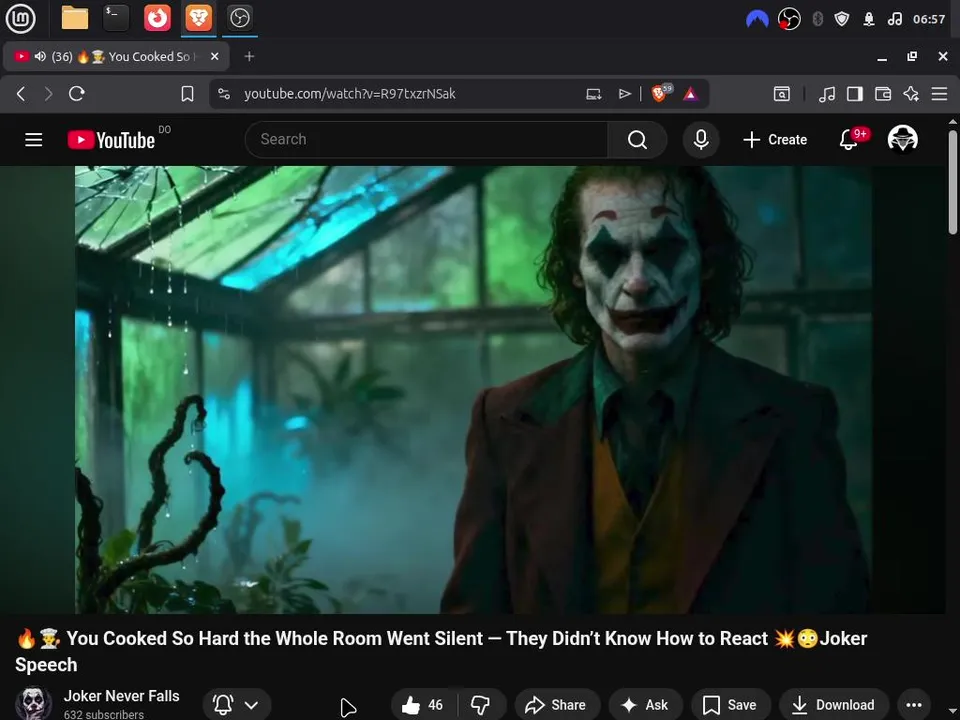Click the Ask button

coord(645,705)
